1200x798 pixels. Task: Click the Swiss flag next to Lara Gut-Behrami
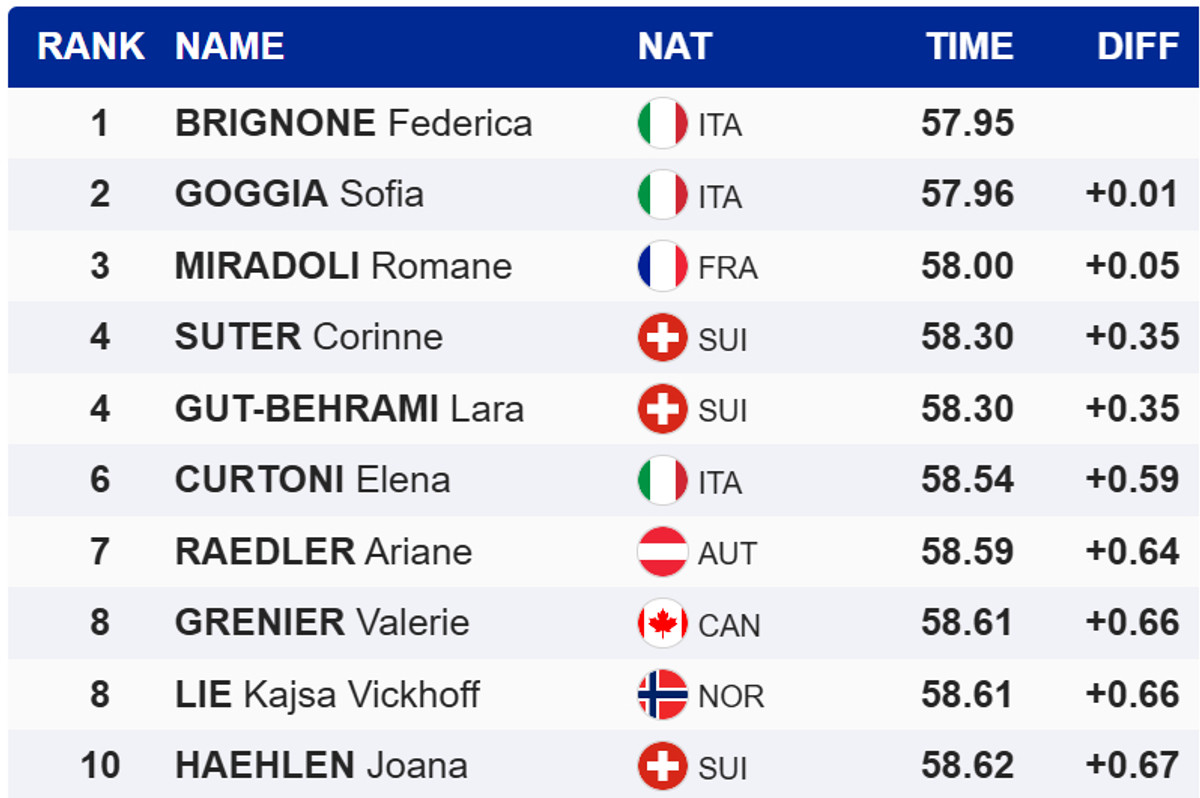point(662,409)
